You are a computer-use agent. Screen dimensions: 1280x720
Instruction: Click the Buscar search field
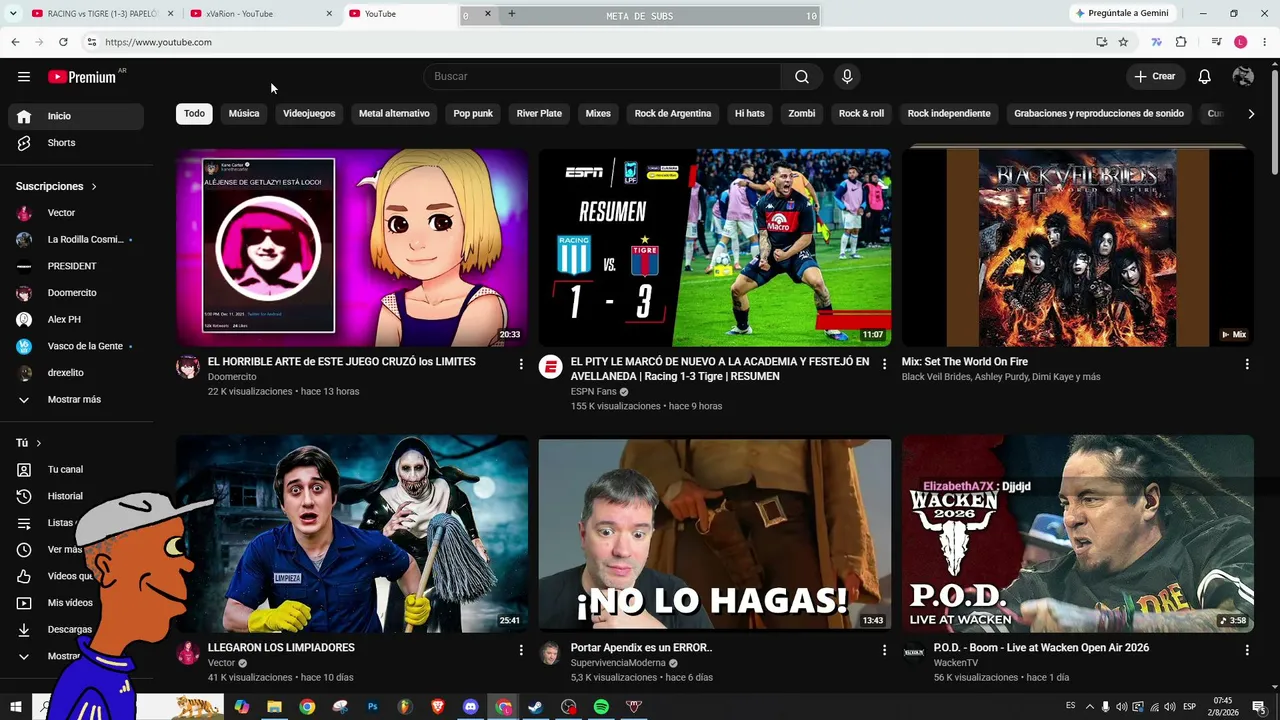(x=602, y=77)
